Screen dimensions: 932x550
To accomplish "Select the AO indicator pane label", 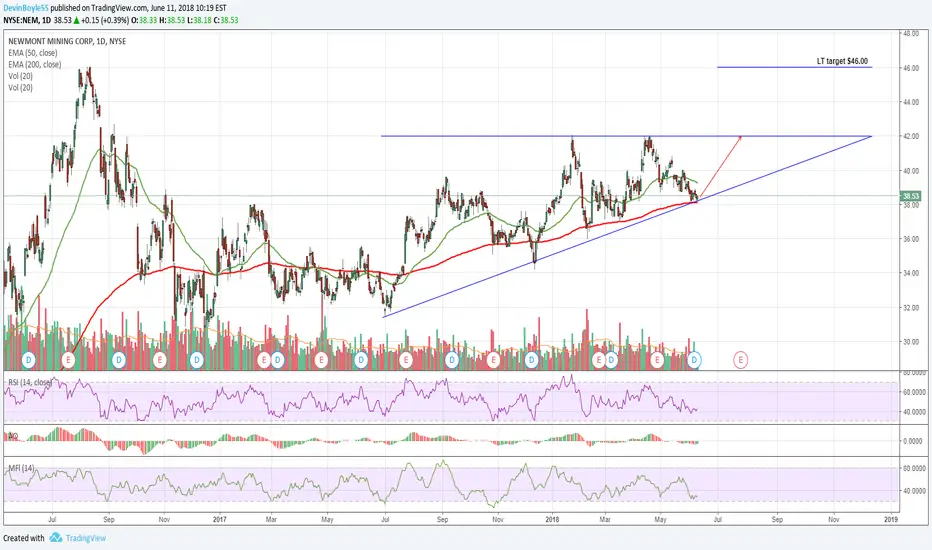I will [x=12, y=436].
